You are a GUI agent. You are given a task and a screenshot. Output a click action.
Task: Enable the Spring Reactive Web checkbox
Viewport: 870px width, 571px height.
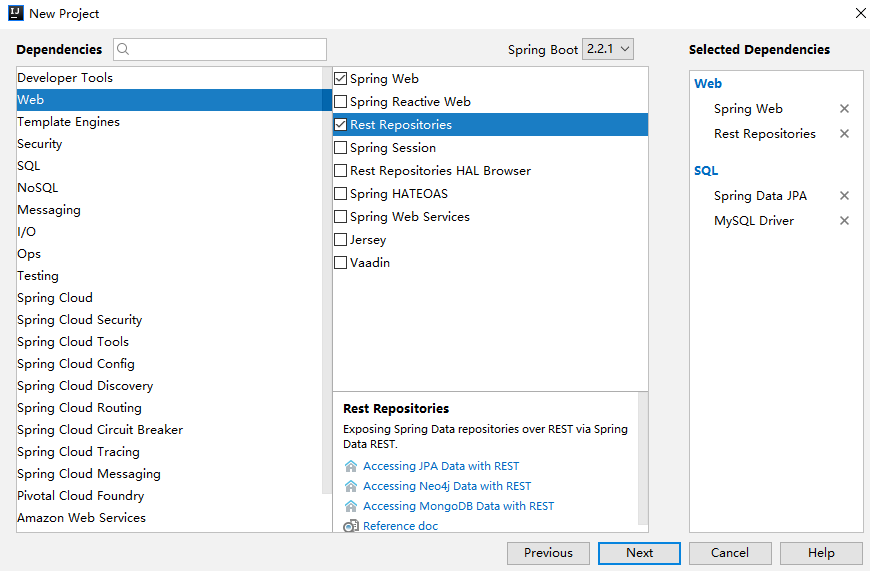coord(341,102)
